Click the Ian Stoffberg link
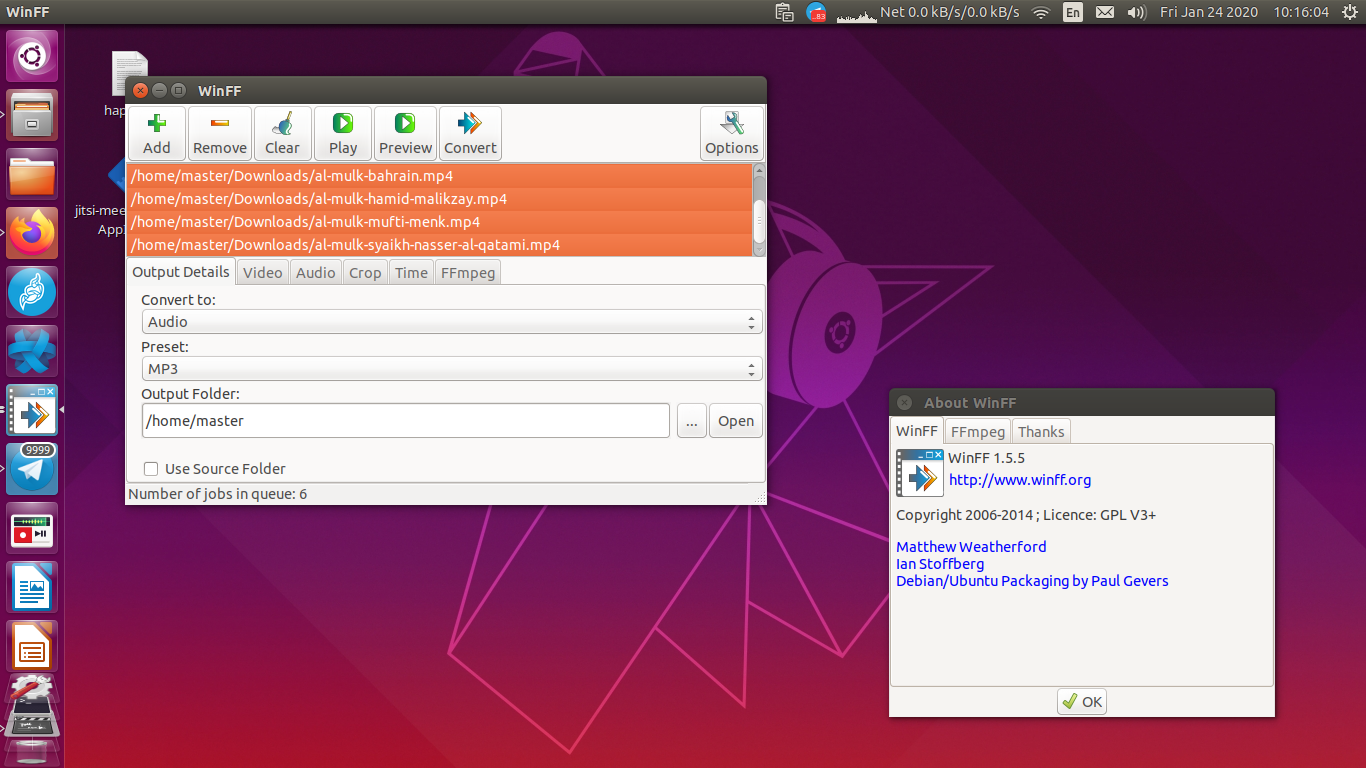Image resolution: width=1366 pixels, height=768 pixels. click(x=940, y=564)
